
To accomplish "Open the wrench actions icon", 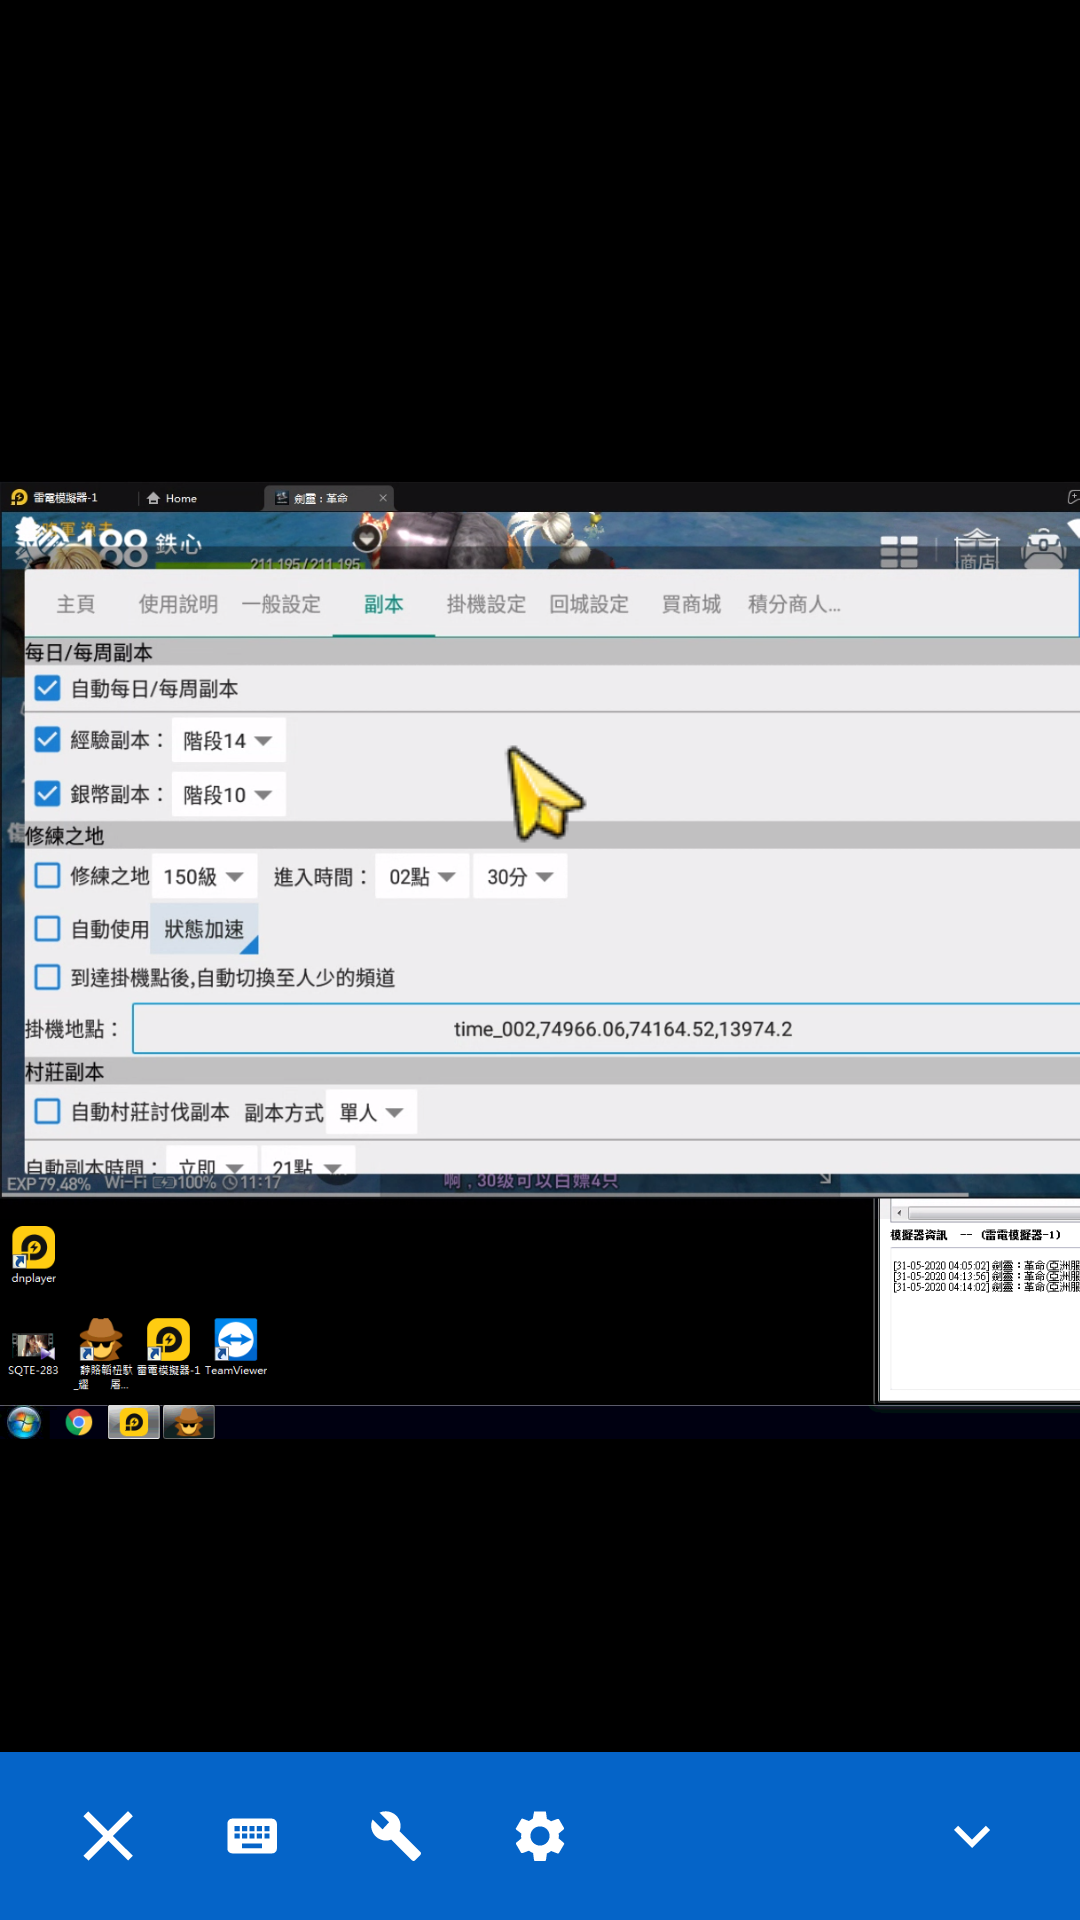I will 396,1836.
